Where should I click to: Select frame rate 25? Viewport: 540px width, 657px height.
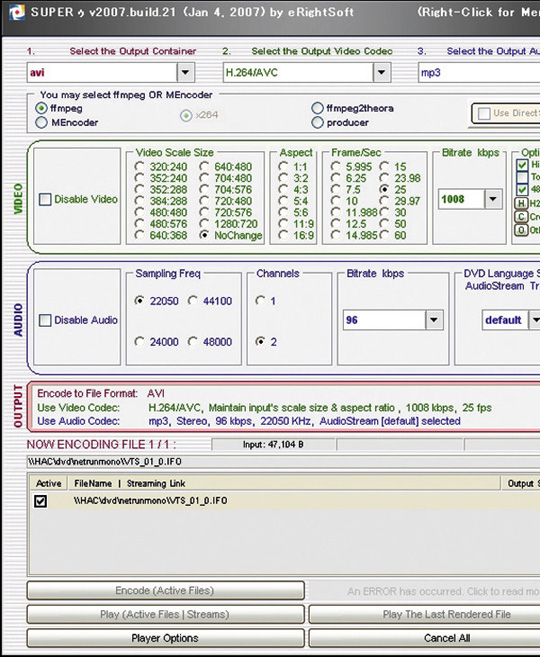(384, 189)
